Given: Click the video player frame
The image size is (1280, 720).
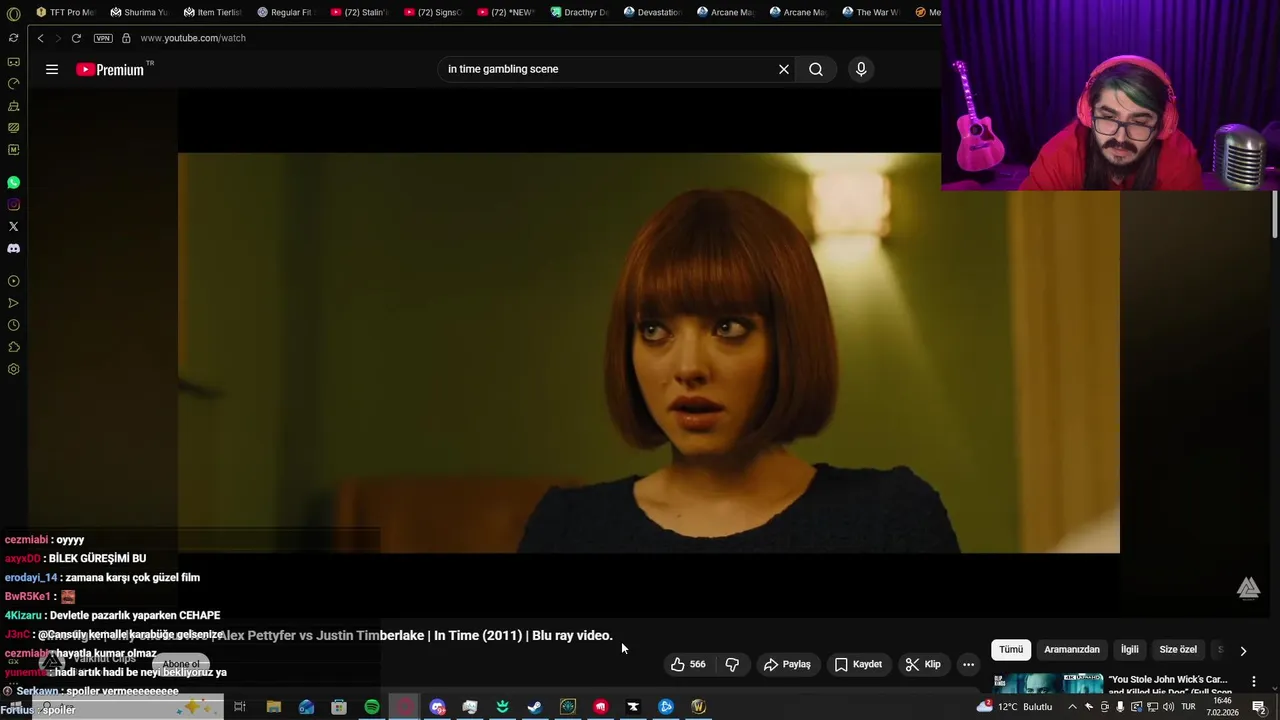Looking at the screenshot, I should 649,353.
